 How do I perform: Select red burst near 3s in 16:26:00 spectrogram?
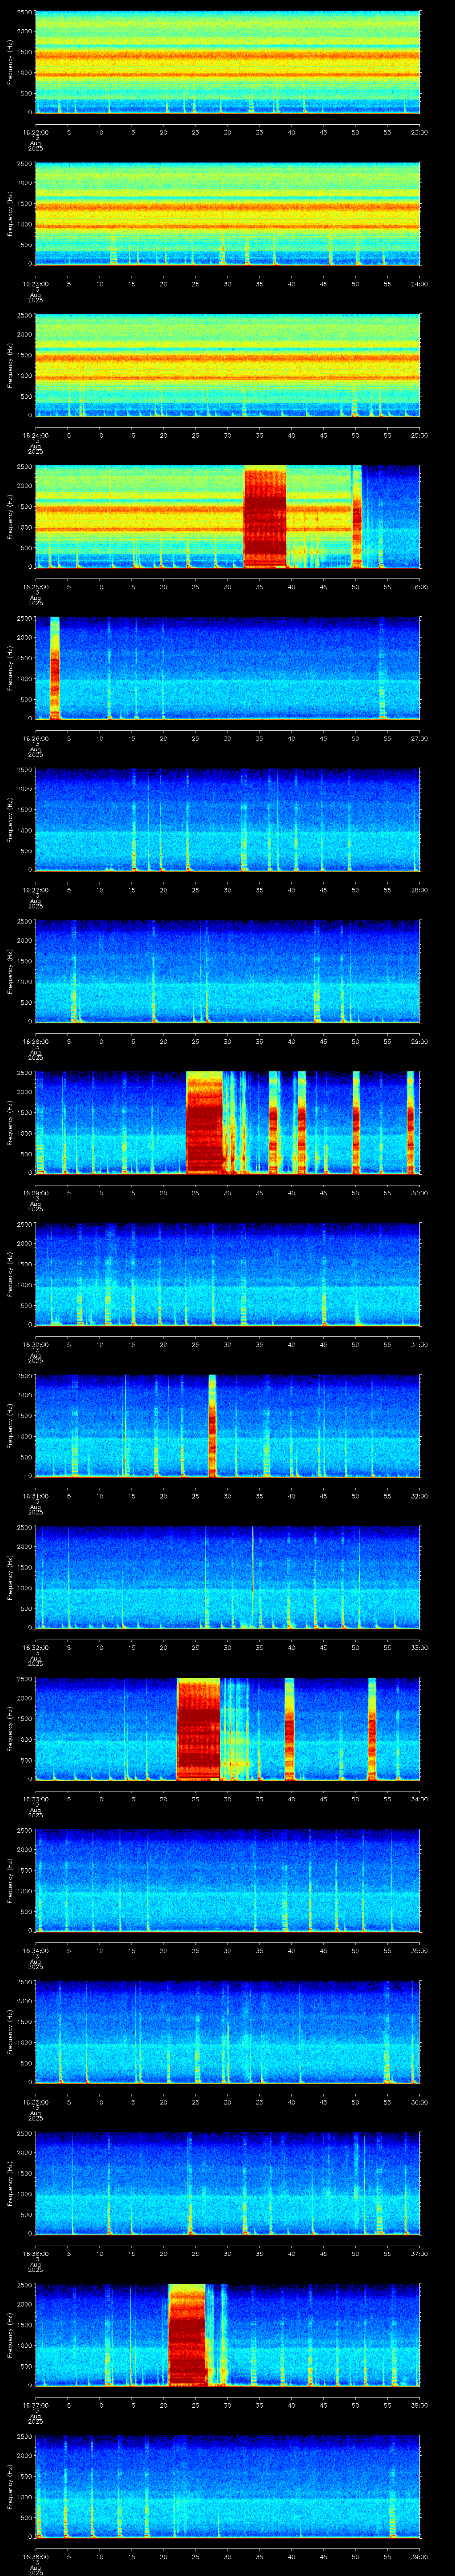(55, 668)
